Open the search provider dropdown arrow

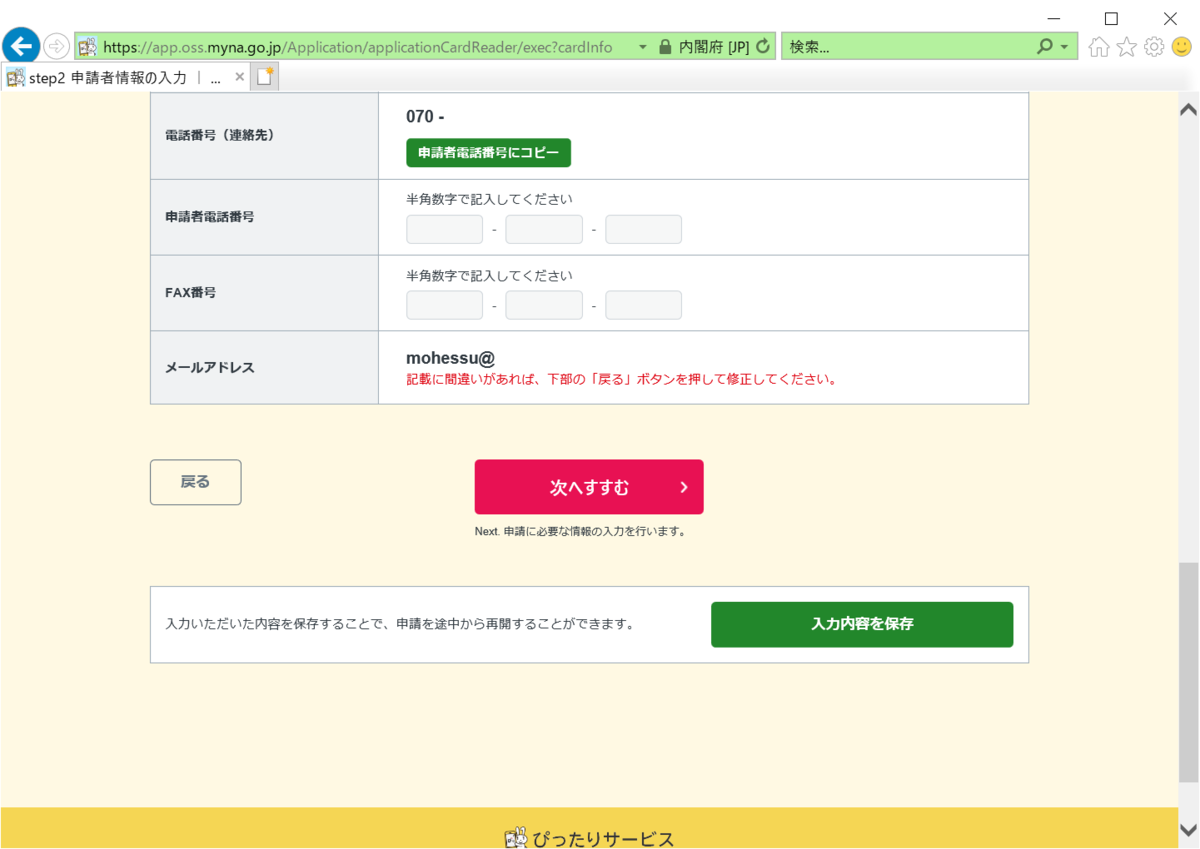1064,47
